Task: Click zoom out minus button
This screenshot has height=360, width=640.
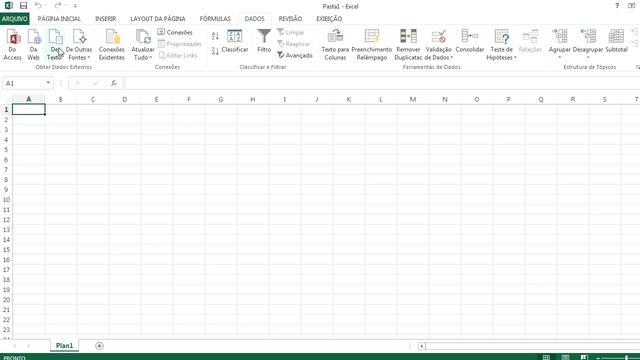Action: 598,358
